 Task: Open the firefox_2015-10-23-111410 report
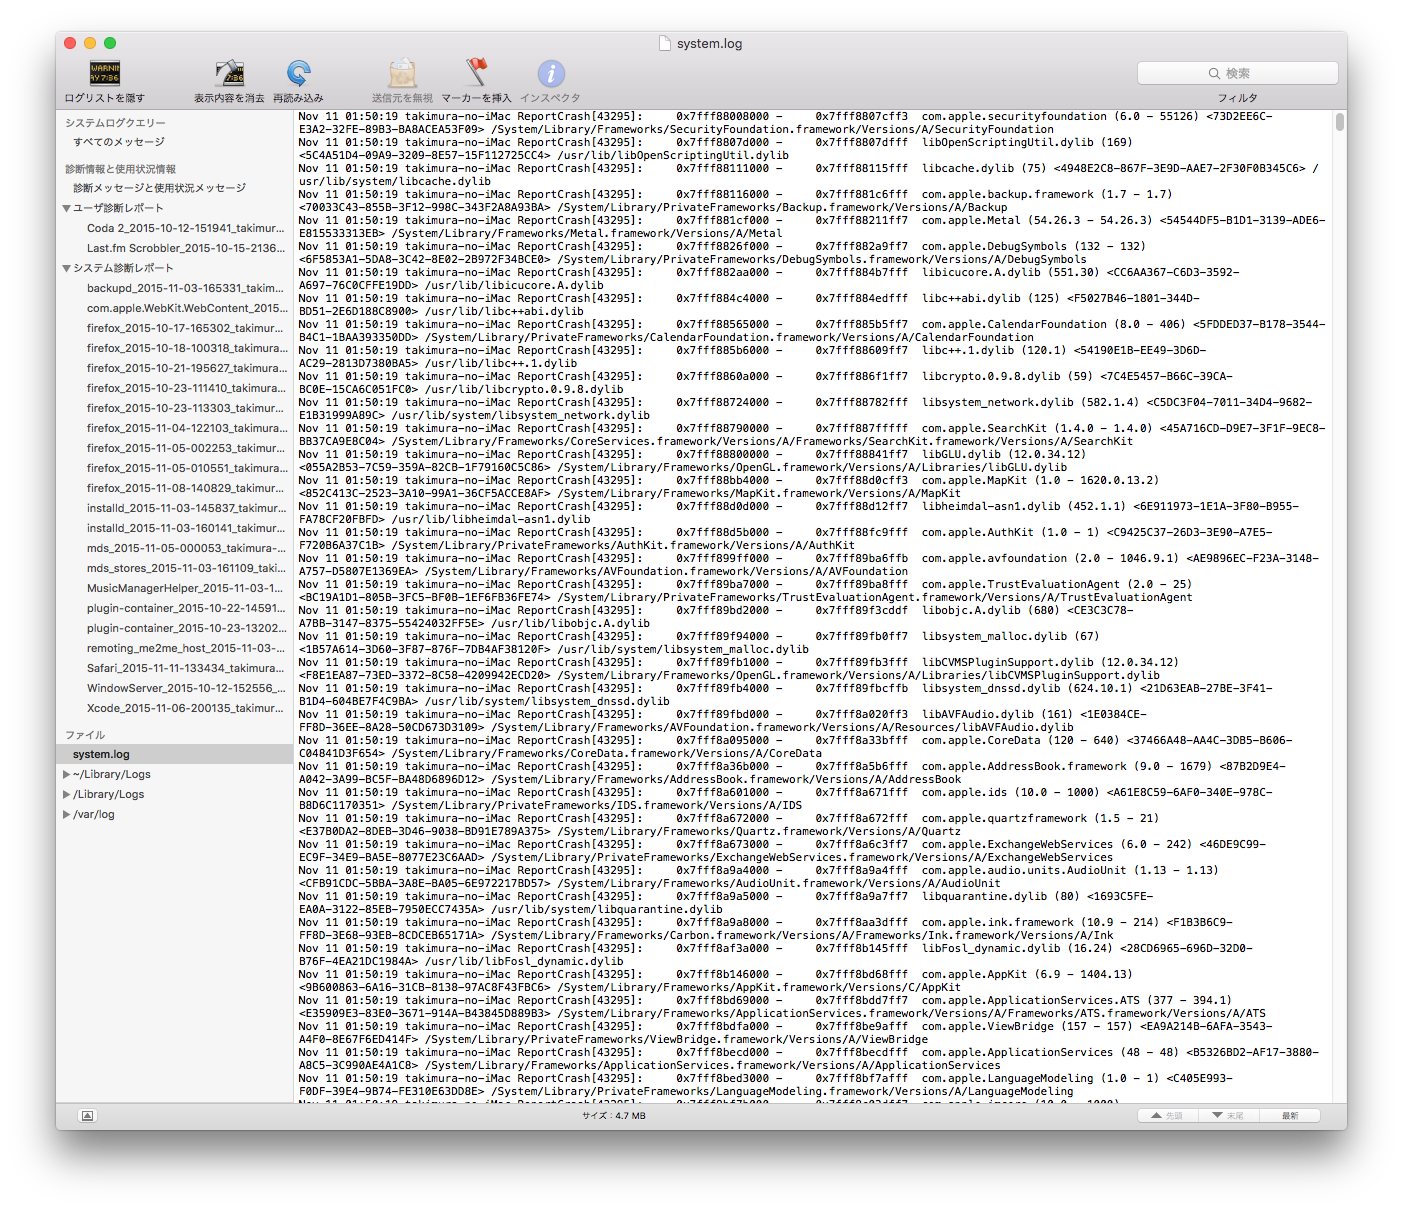click(x=186, y=388)
